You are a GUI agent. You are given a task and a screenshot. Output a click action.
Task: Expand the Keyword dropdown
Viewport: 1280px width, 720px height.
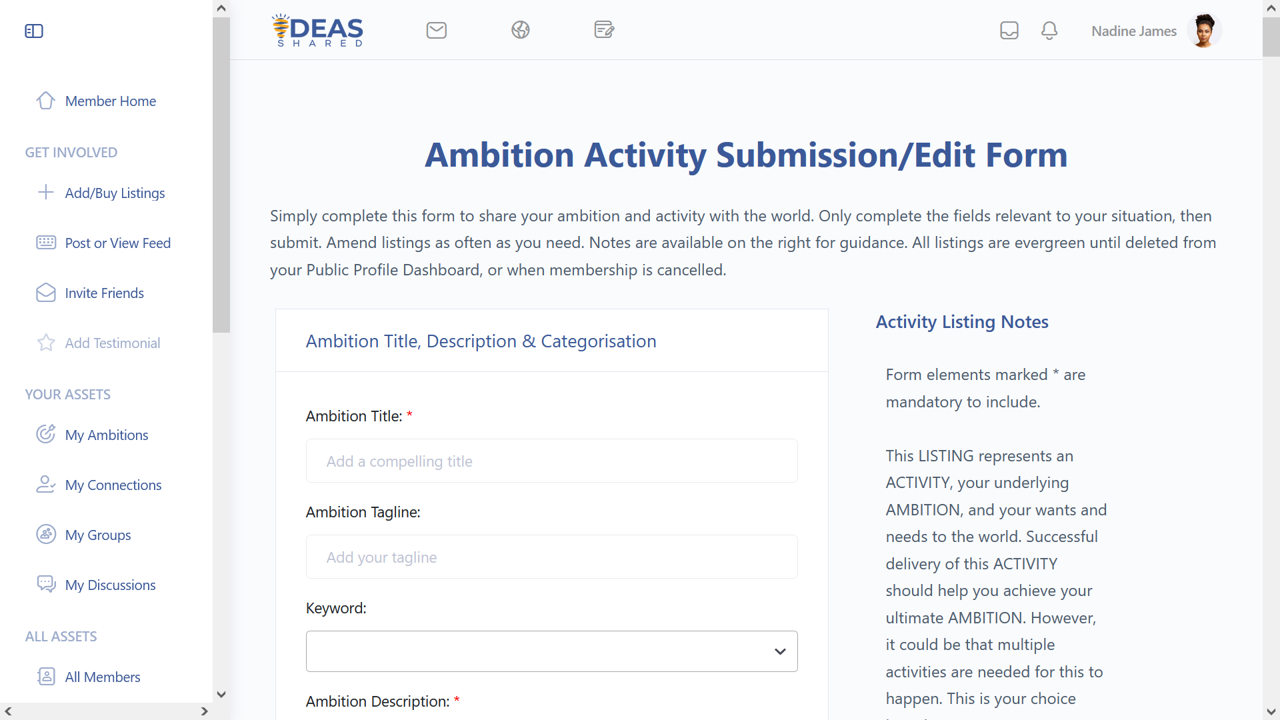point(552,651)
